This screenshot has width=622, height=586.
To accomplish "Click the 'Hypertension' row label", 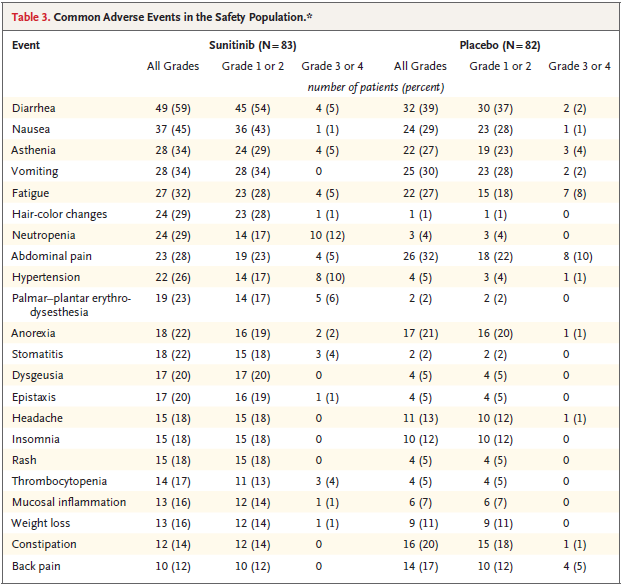I will click(x=46, y=277).
